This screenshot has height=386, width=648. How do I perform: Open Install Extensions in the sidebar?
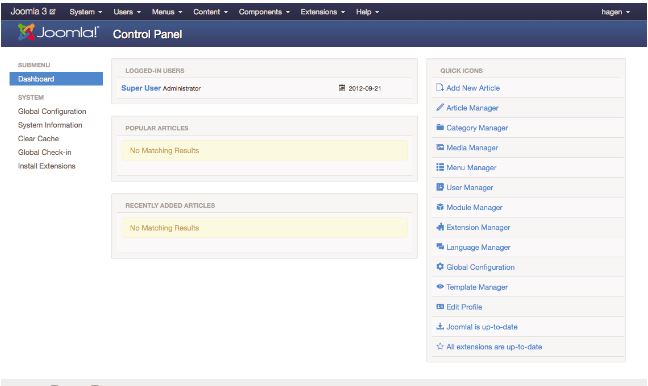47,166
